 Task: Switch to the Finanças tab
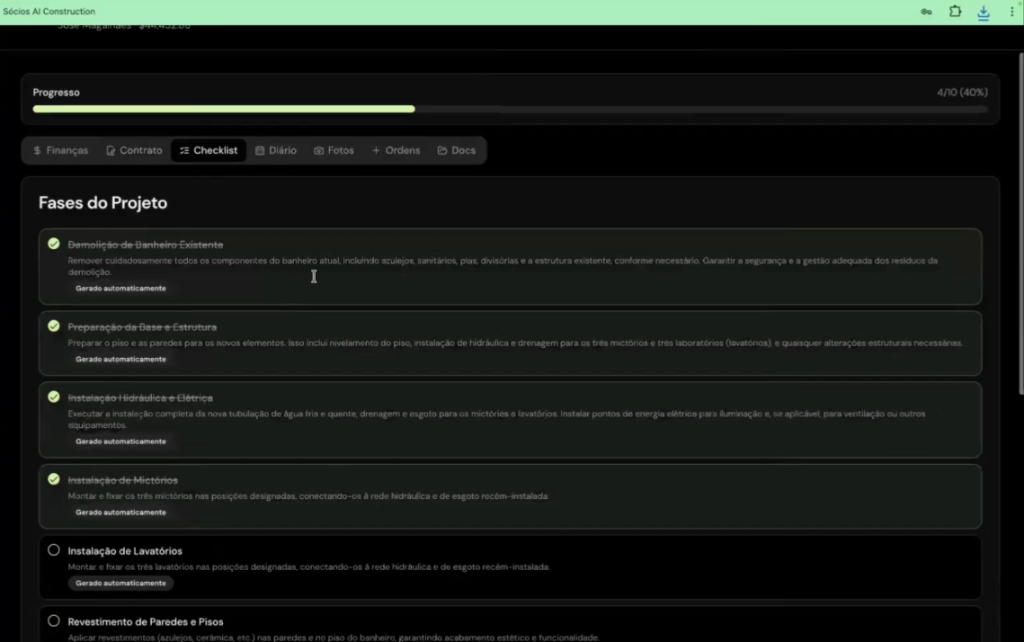(61, 150)
